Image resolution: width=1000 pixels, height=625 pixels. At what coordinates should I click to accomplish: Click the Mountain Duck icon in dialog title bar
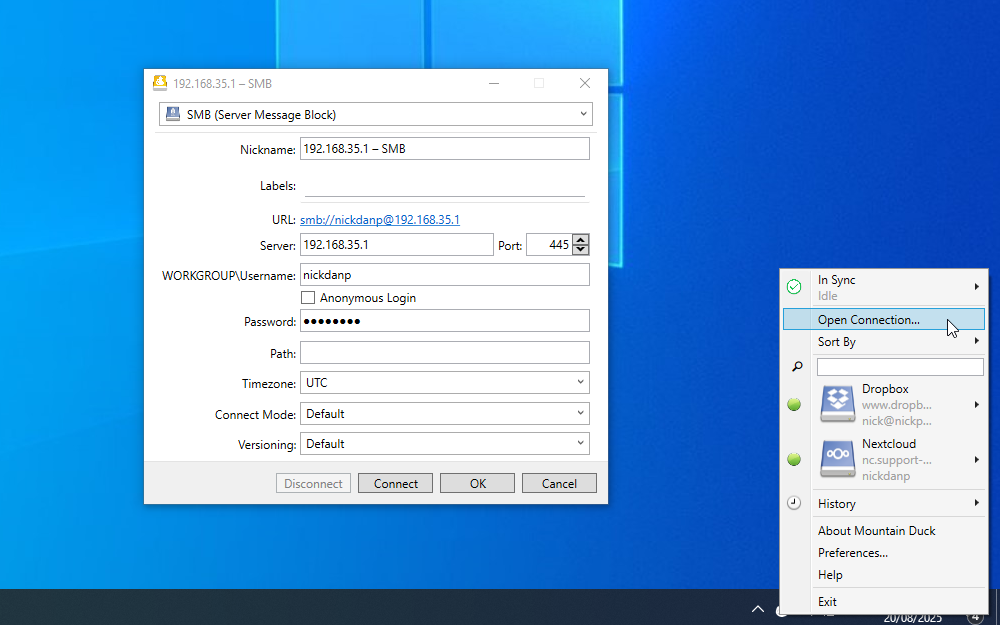tap(160, 83)
